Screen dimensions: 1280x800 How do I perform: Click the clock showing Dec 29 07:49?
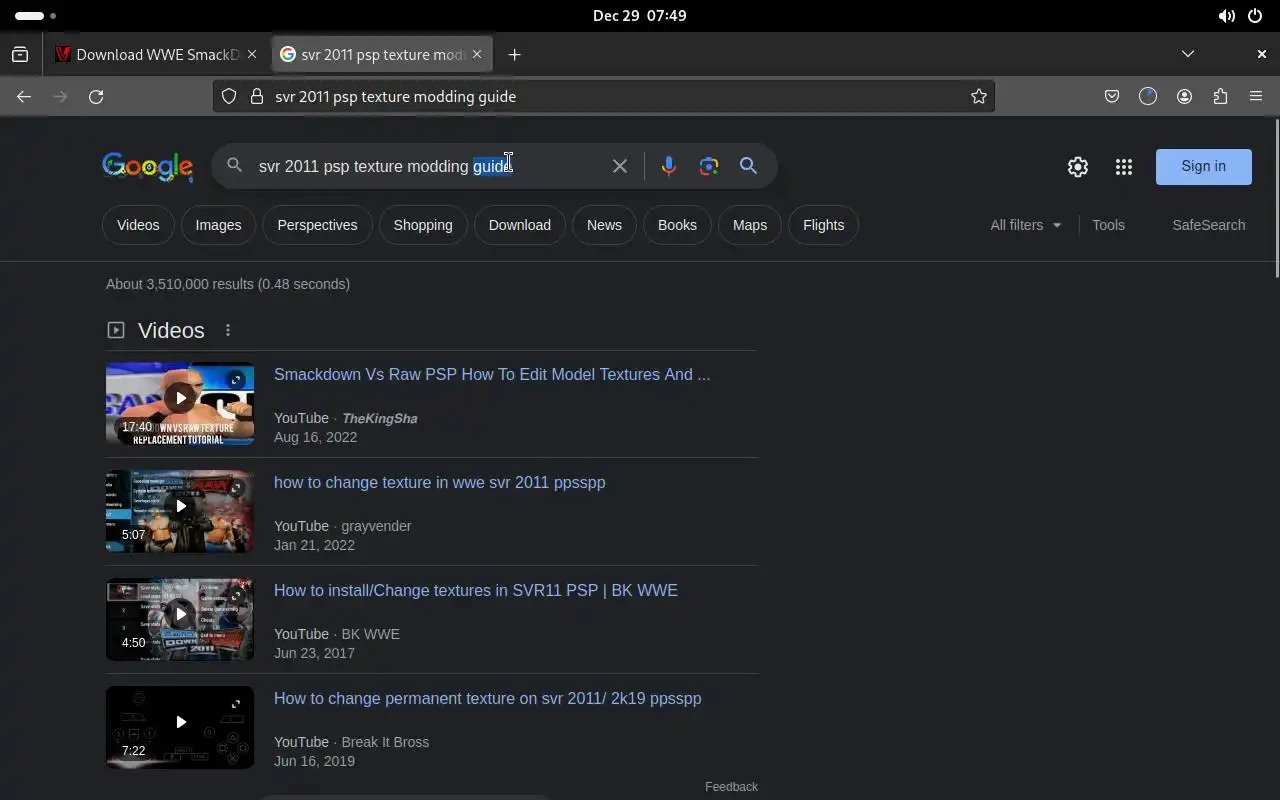pos(640,16)
